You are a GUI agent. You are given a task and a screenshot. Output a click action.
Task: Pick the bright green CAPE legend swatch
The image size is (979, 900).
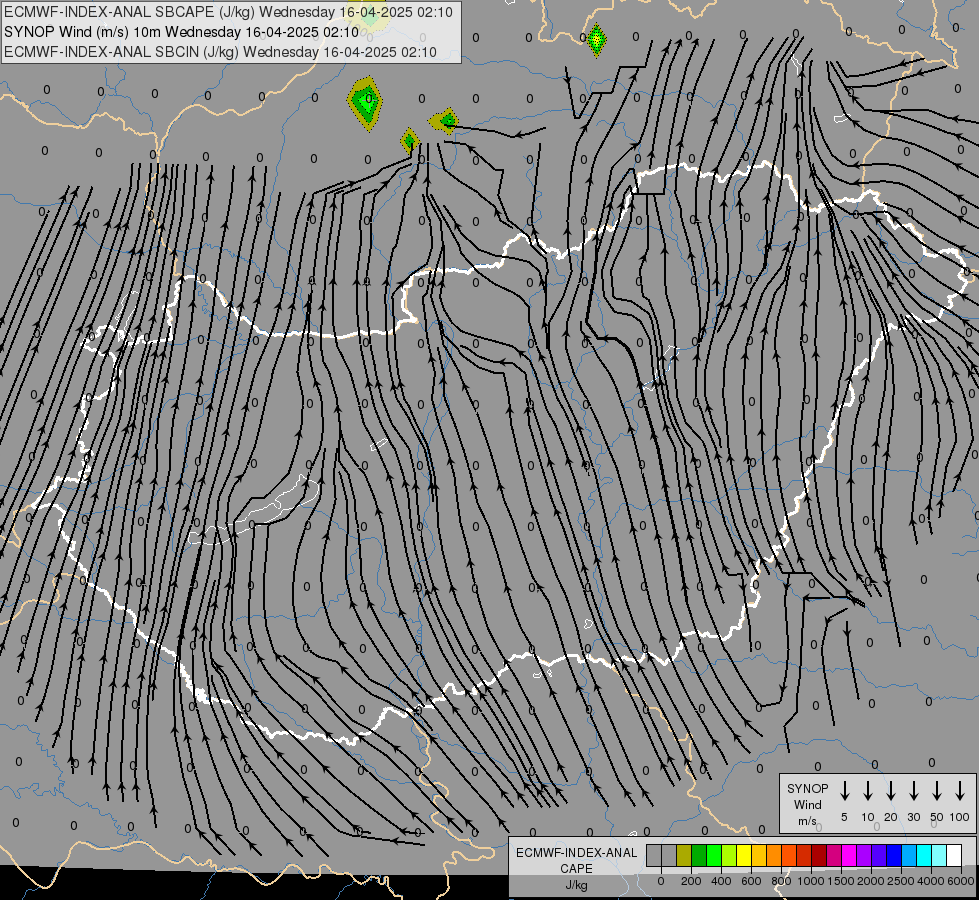[714, 855]
